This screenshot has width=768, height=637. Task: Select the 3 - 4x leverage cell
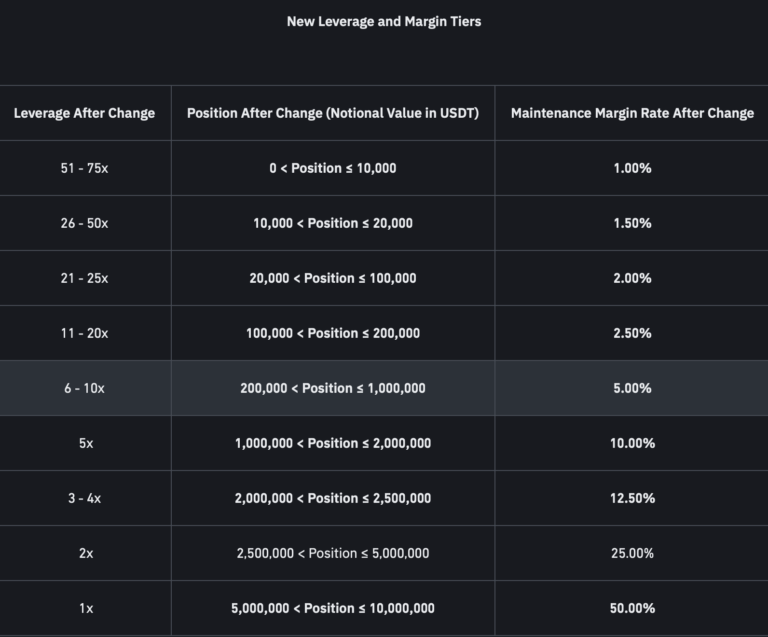tap(85, 498)
